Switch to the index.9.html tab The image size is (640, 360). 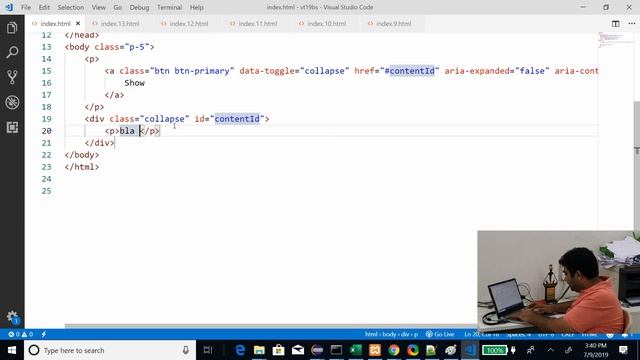pyautogui.click(x=393, y=24)
